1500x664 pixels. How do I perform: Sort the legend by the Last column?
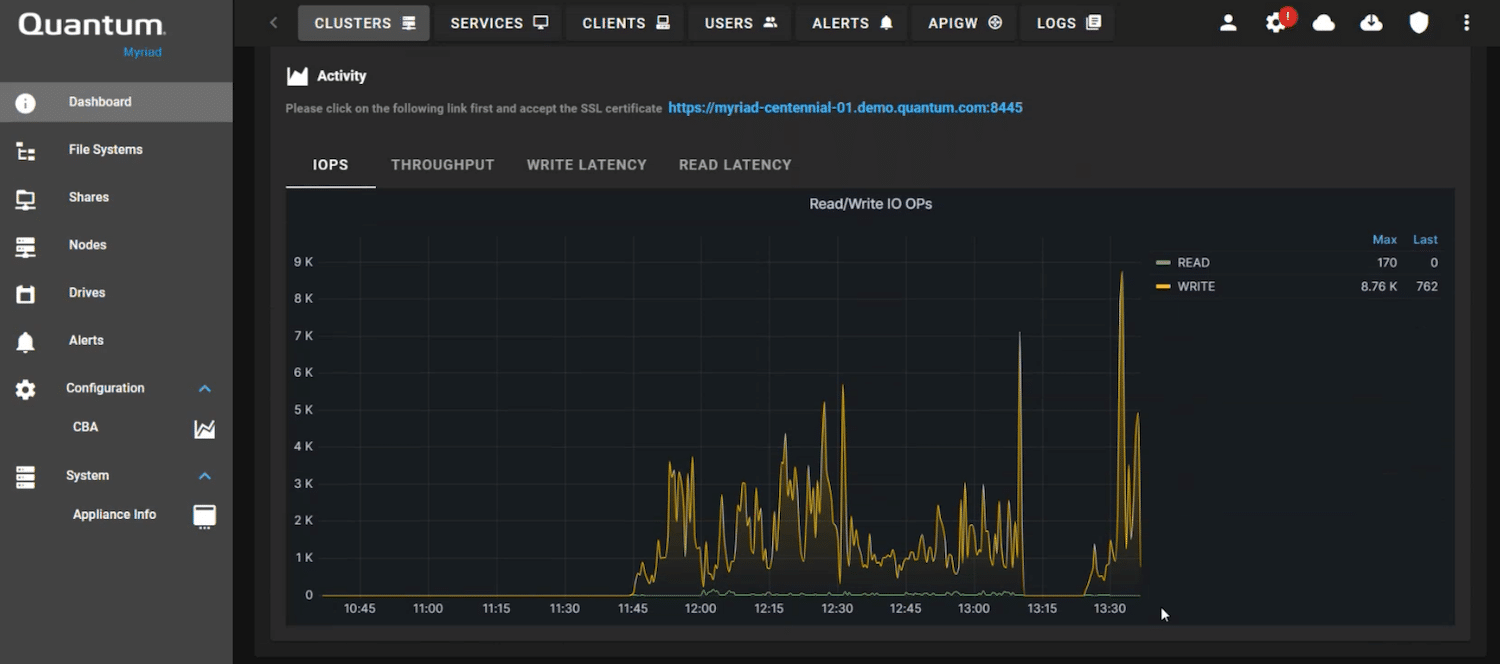(1425, 240)
